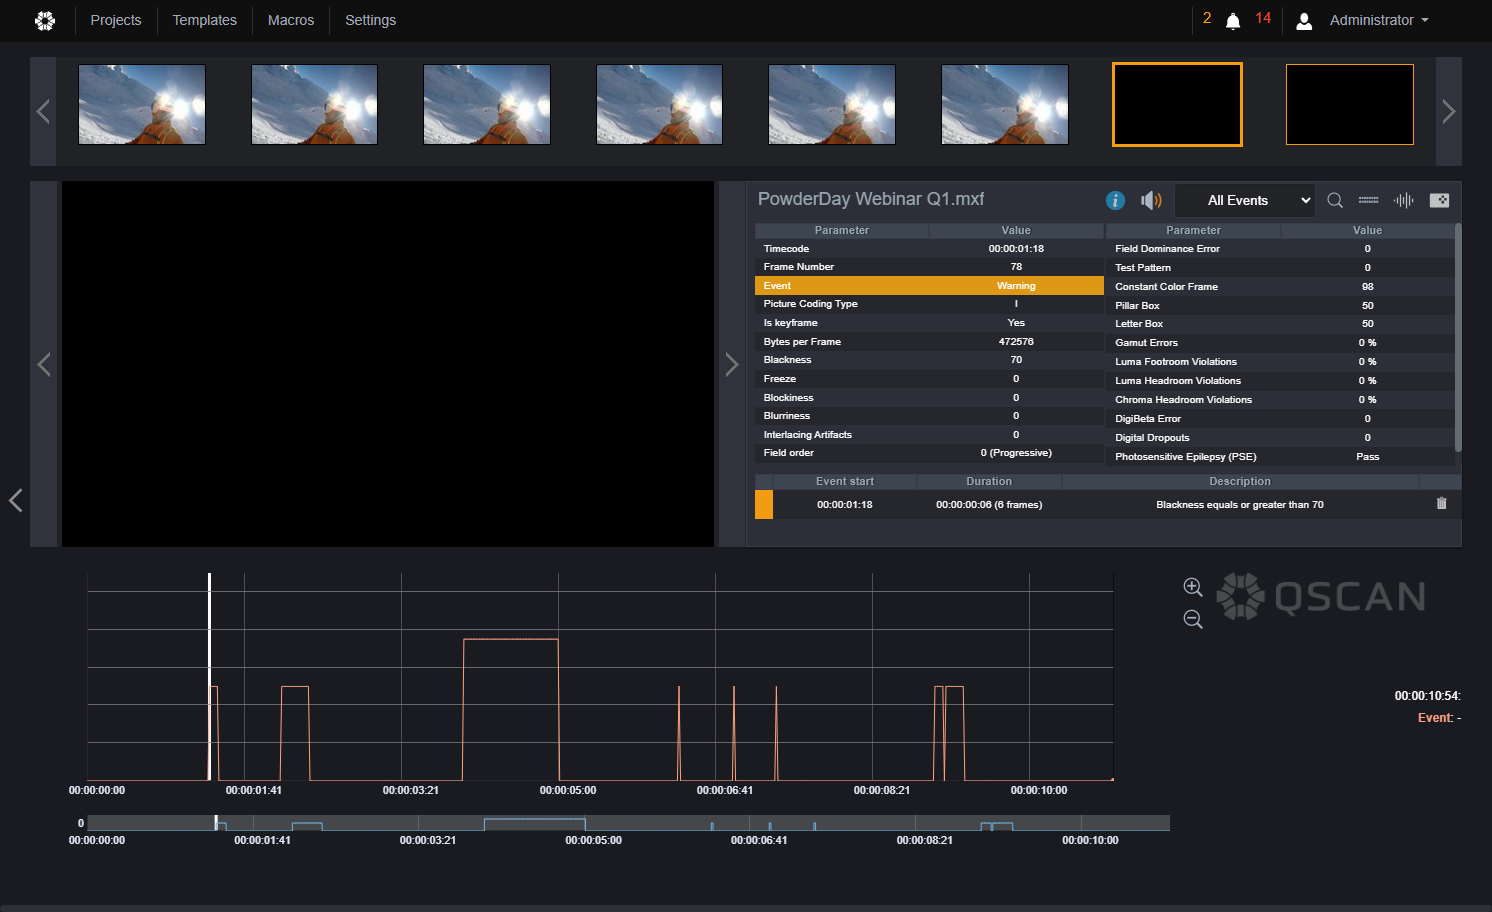Select the highlighted Event Warning row

(x=929, y=286)
